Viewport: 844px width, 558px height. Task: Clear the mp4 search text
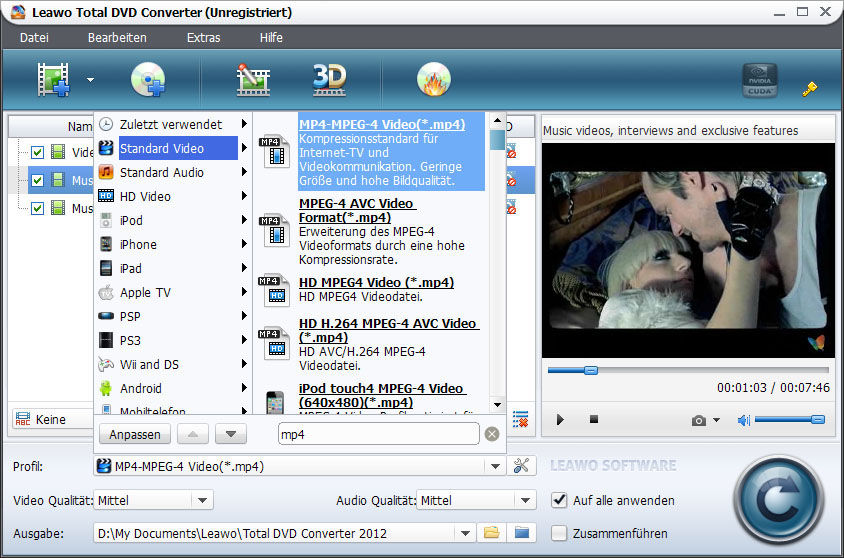tap(491, 434)
